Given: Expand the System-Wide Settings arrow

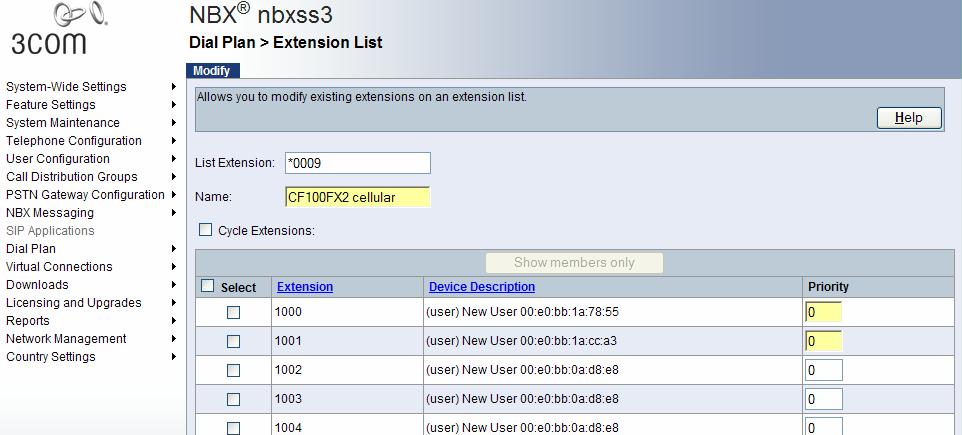Looking at the screenshot, I should [174, 87].
